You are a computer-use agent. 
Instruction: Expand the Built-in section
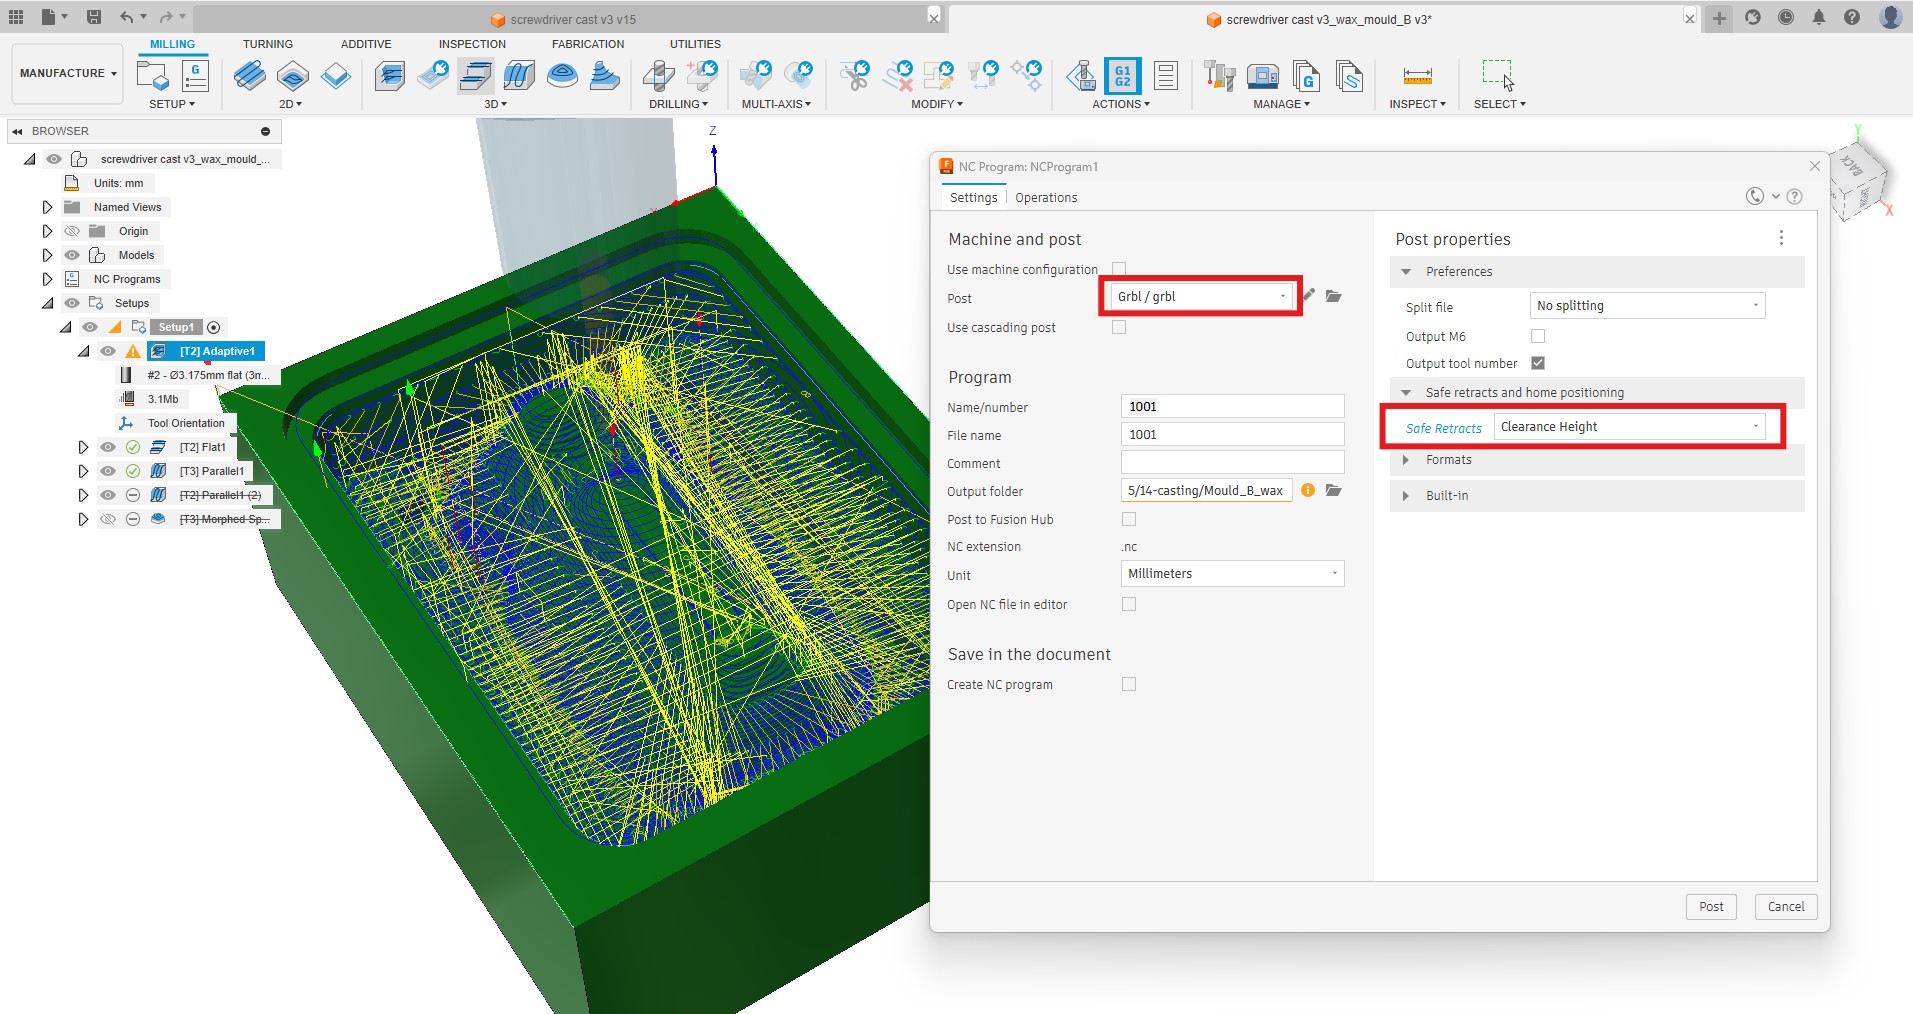[x=1406, y=496]
